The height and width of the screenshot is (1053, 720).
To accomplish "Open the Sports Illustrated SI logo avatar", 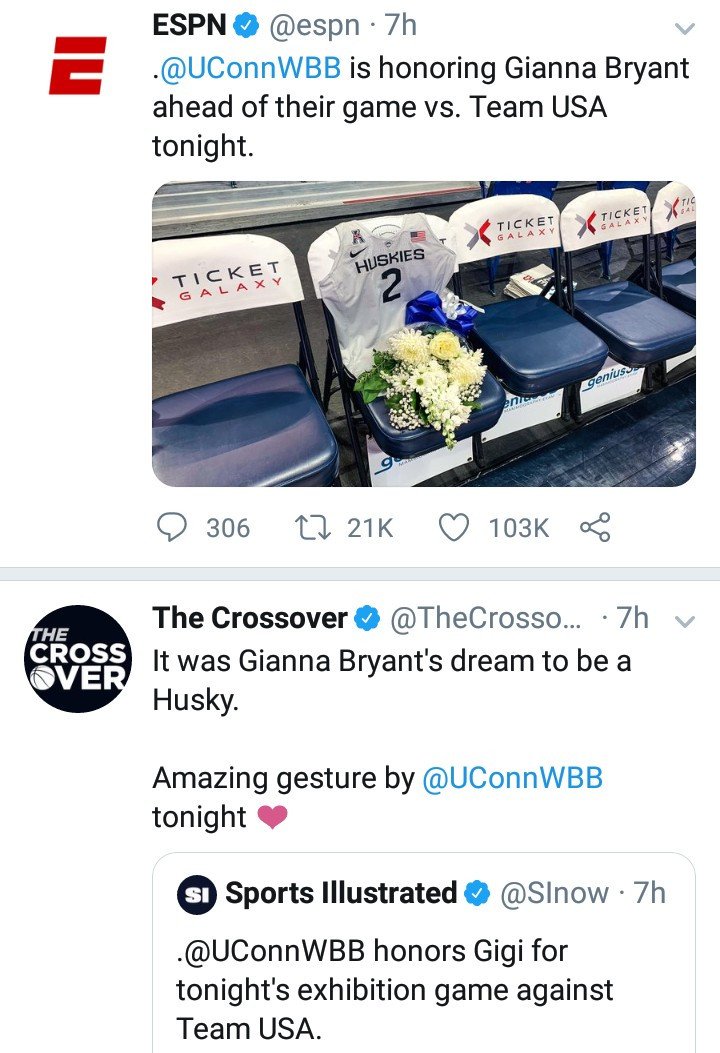I will click(196, 895).
